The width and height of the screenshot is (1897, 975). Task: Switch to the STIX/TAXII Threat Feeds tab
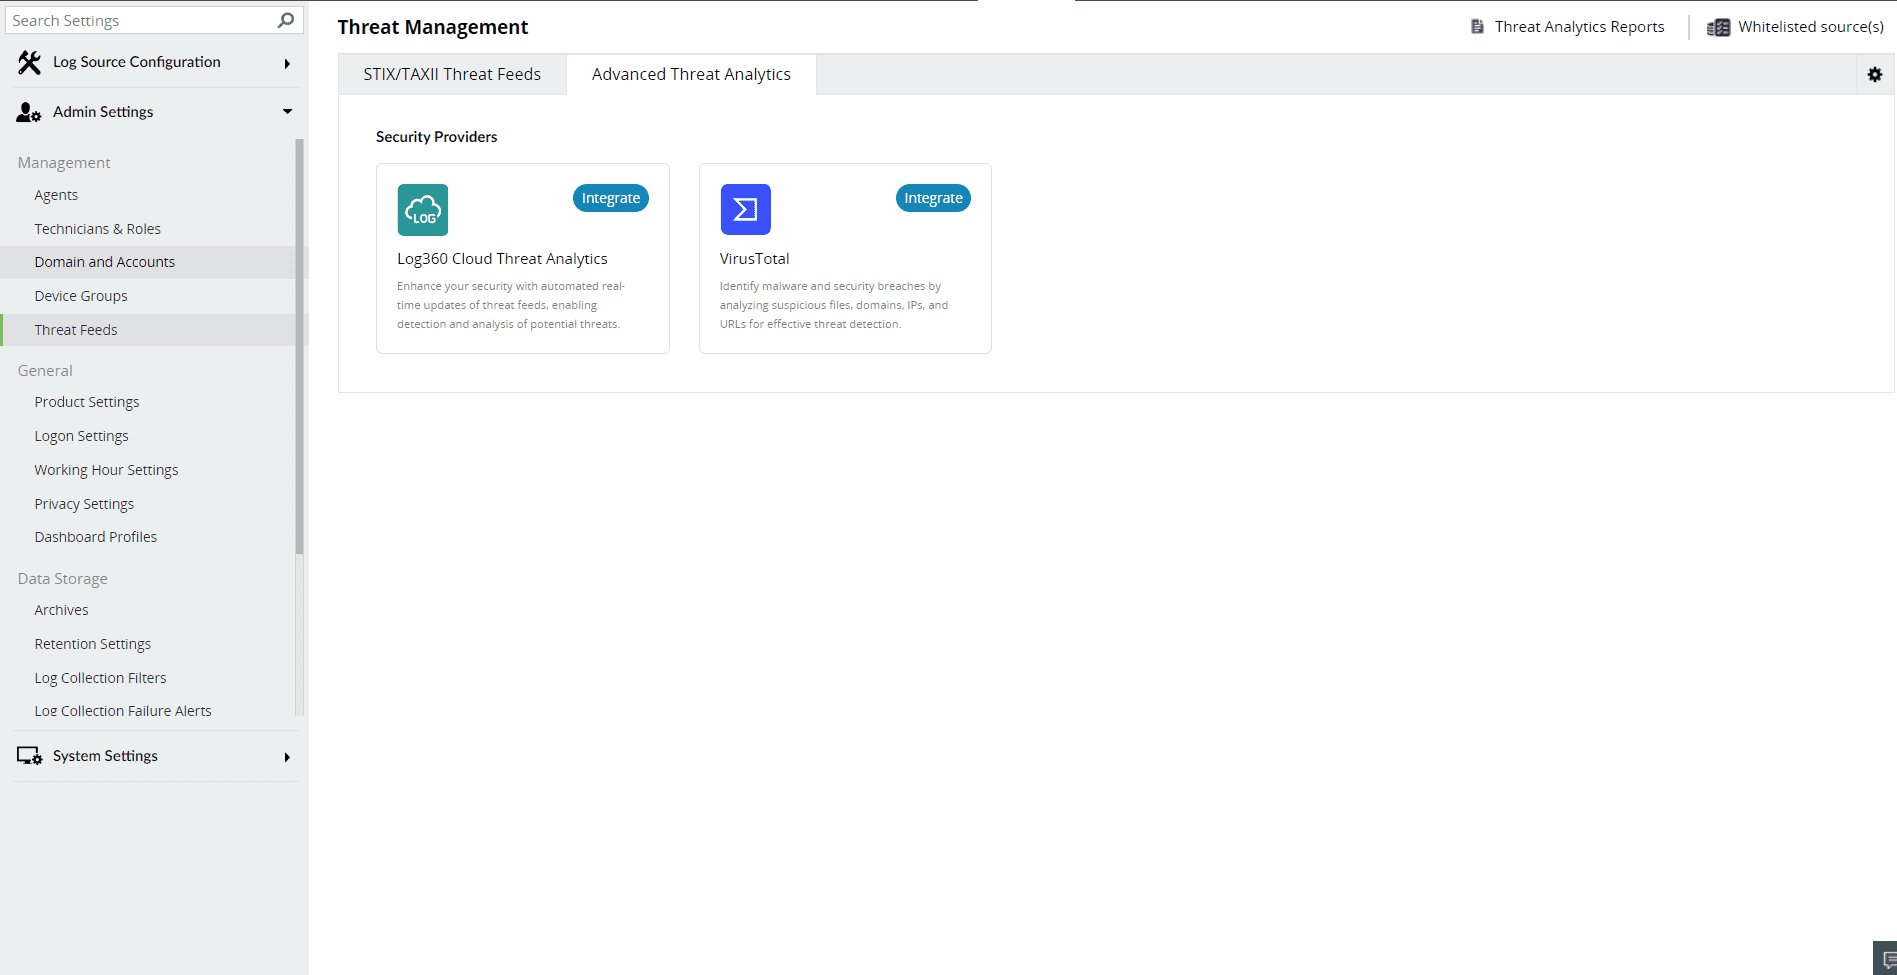click(452, 74)
